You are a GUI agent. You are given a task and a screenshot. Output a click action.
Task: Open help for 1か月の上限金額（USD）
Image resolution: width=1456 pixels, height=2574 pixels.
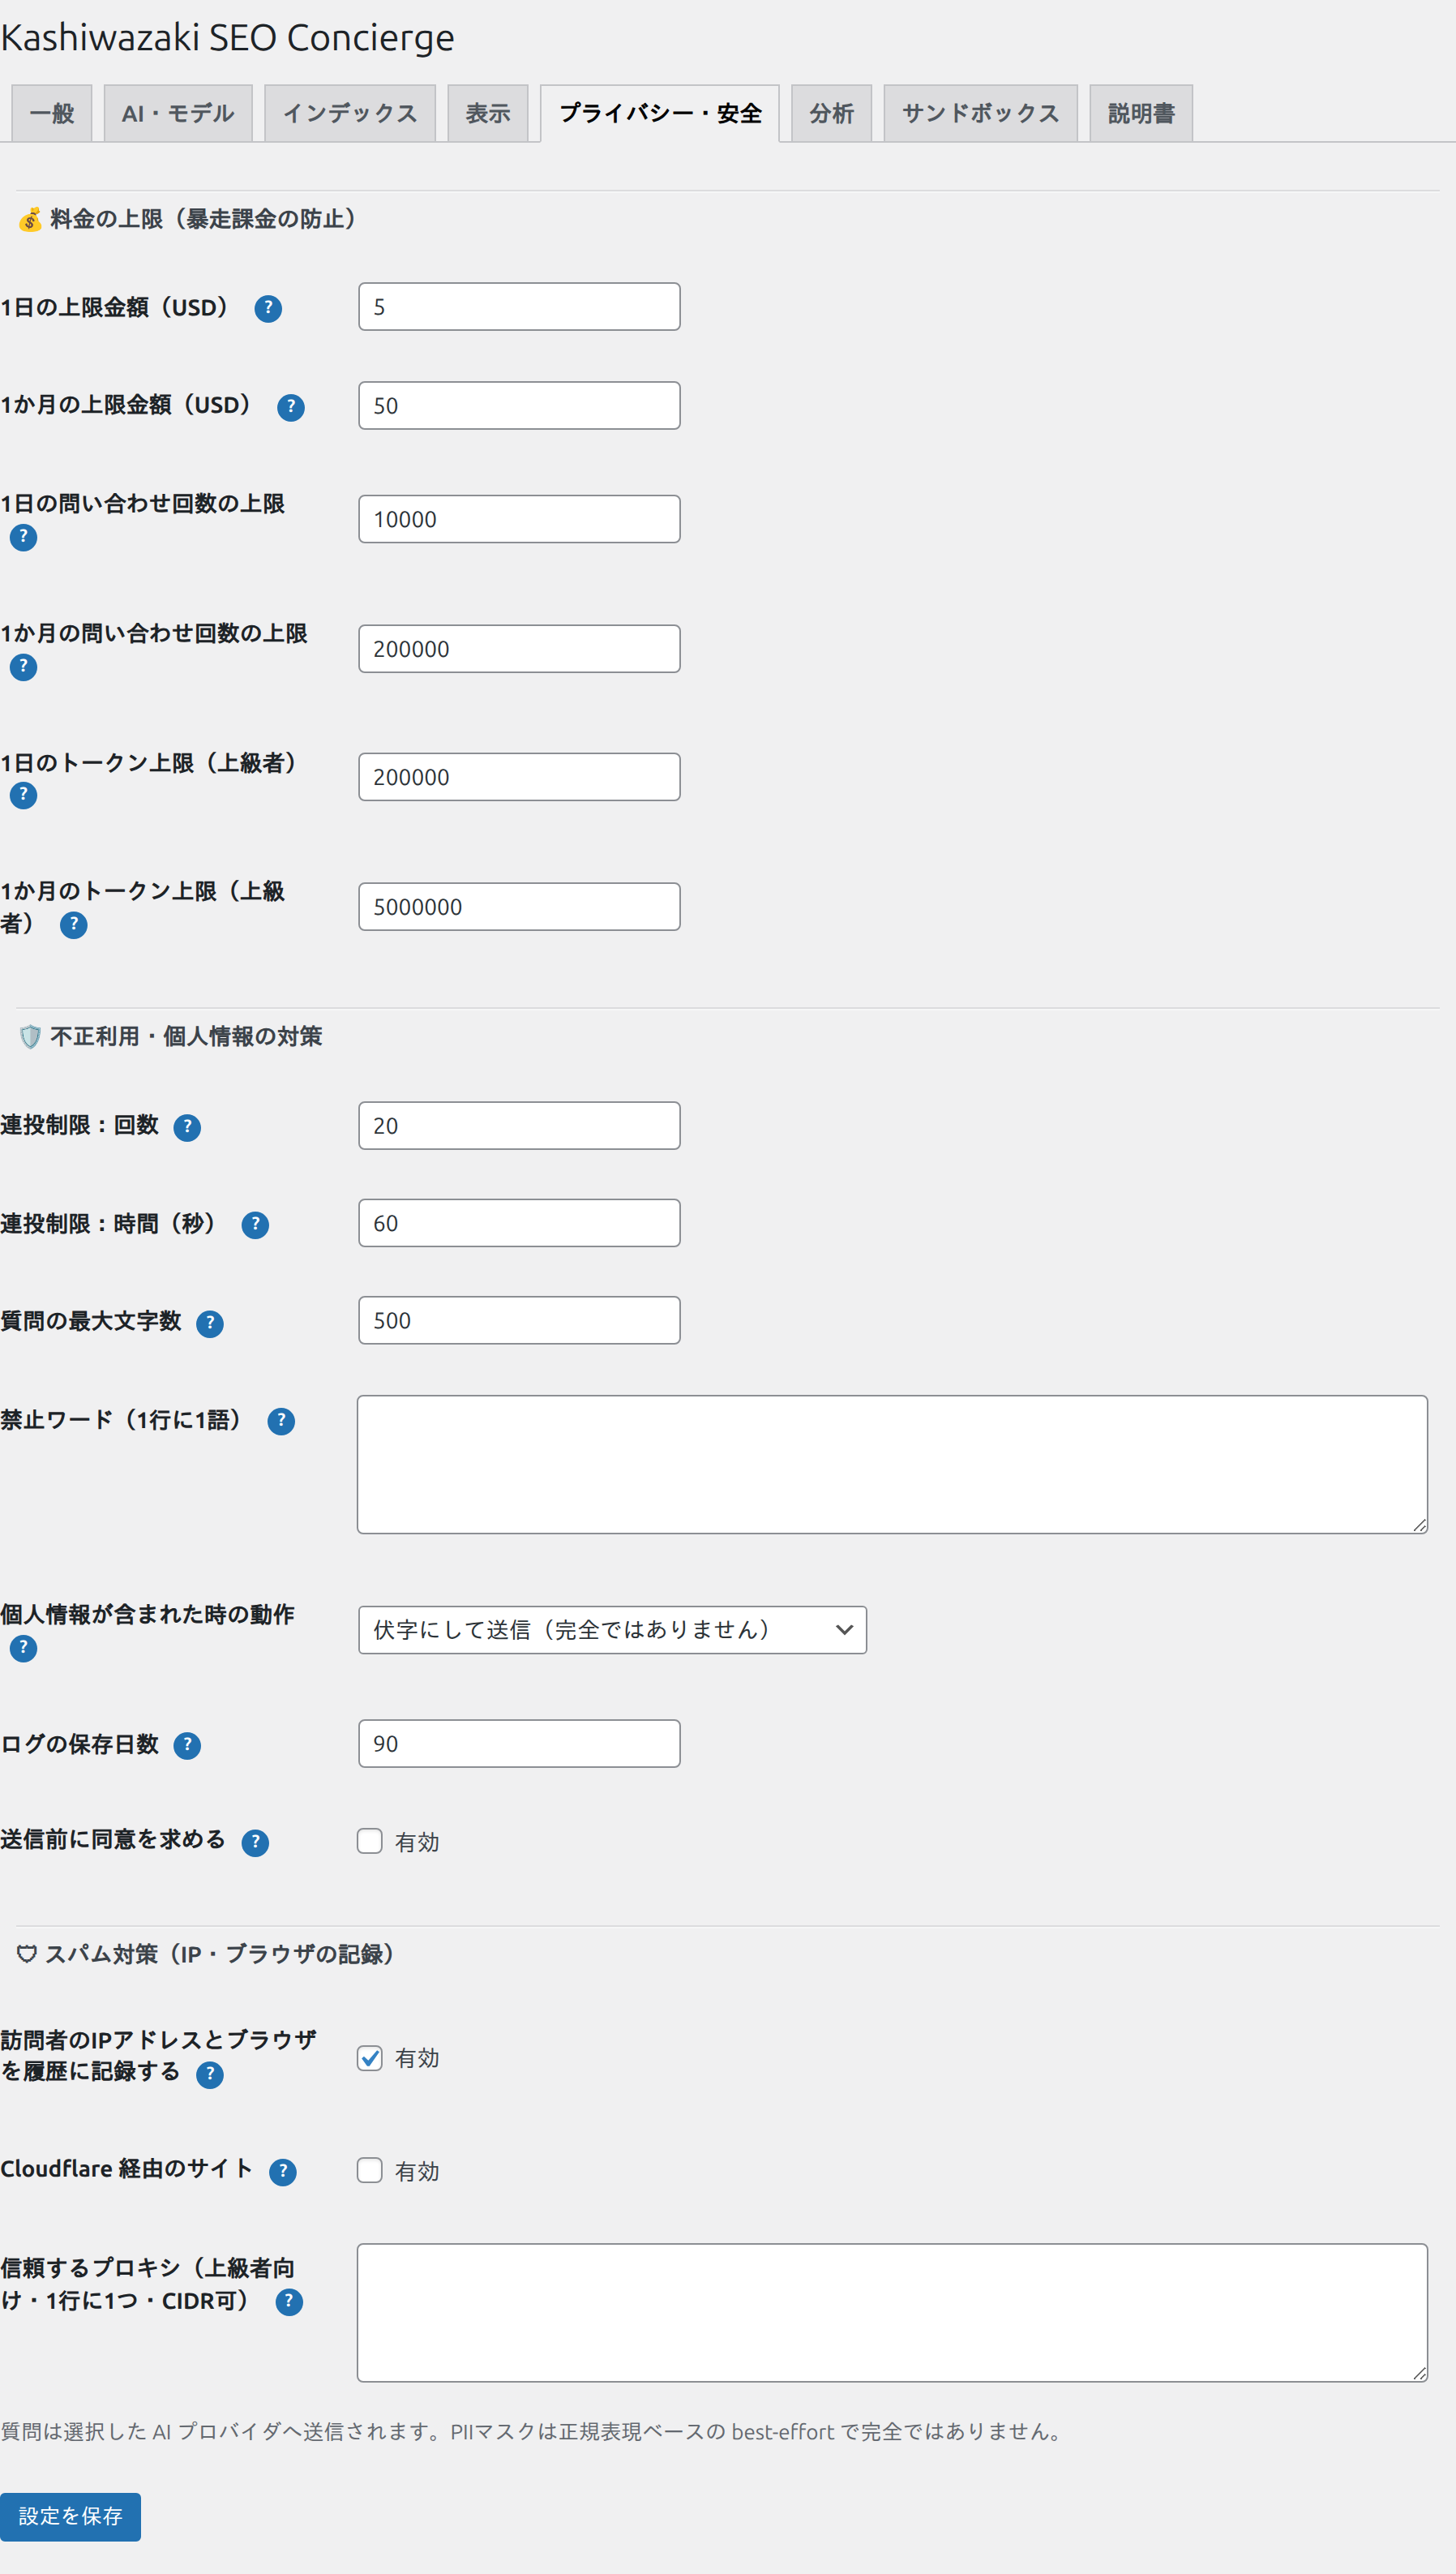(291, 407)
